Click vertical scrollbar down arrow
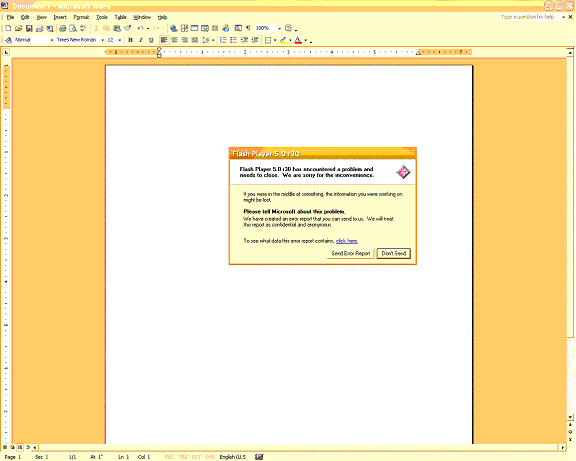This screenshot has height=461, width=576. (570, 417)
